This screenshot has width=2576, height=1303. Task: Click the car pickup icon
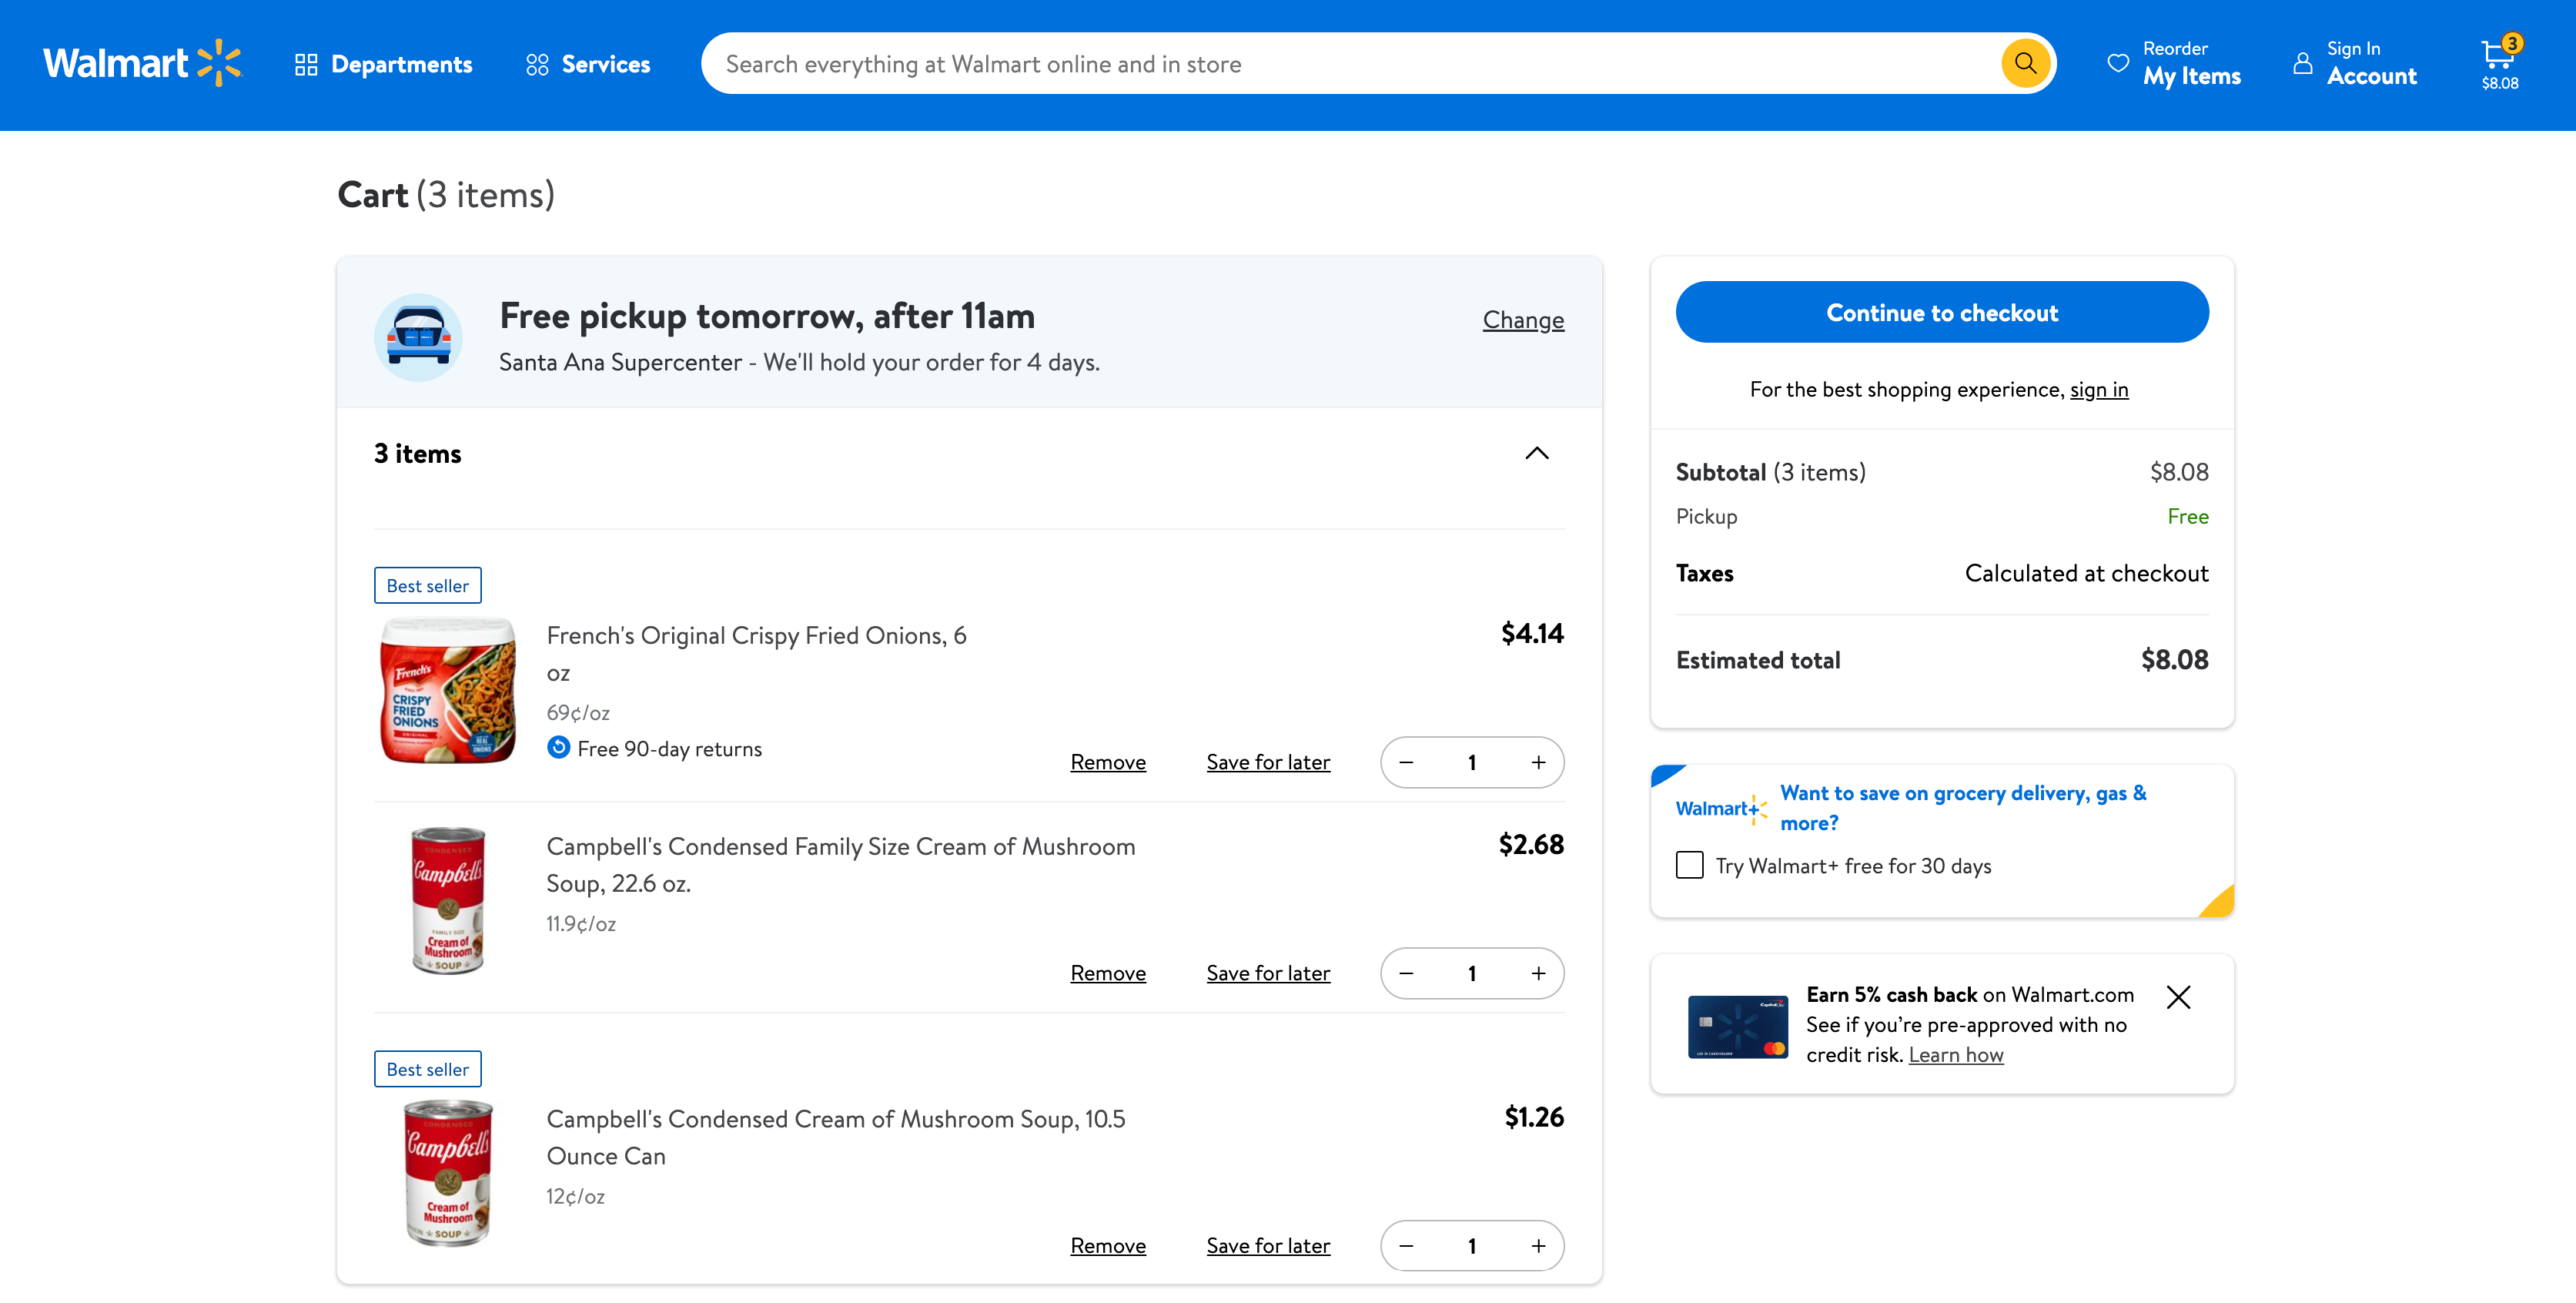point(418,337)
